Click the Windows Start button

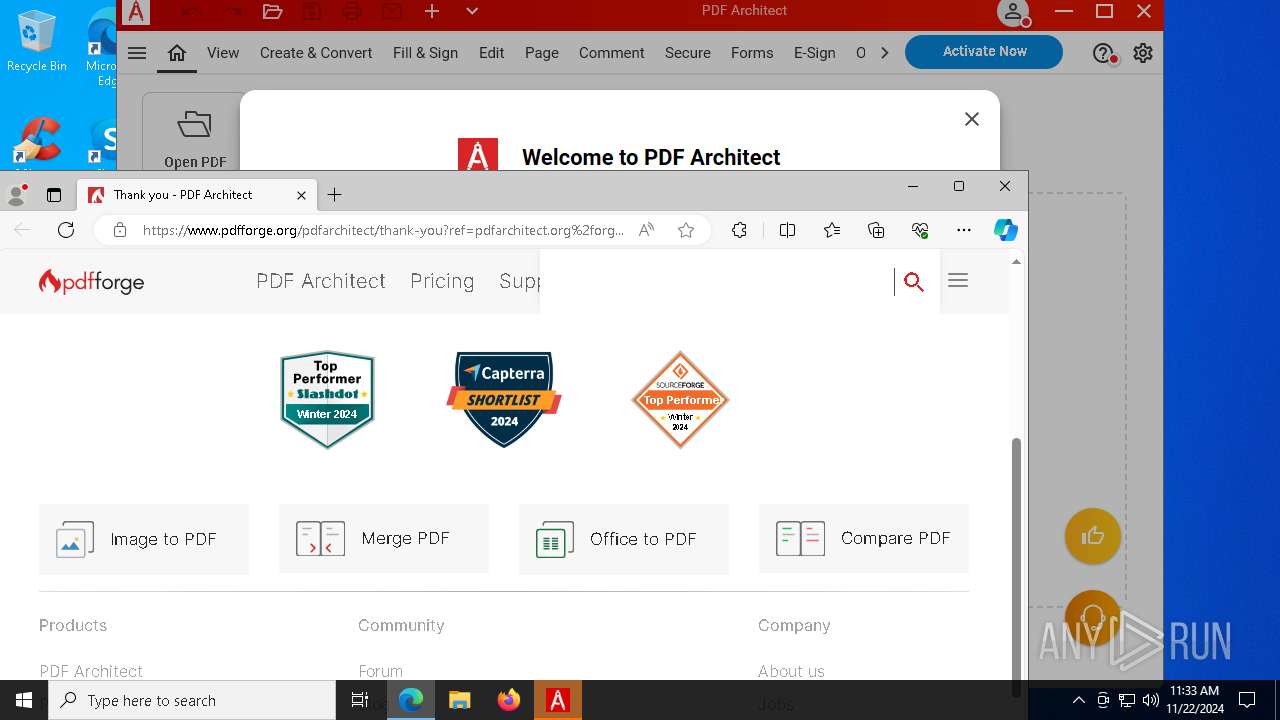[x=24, y=700]
